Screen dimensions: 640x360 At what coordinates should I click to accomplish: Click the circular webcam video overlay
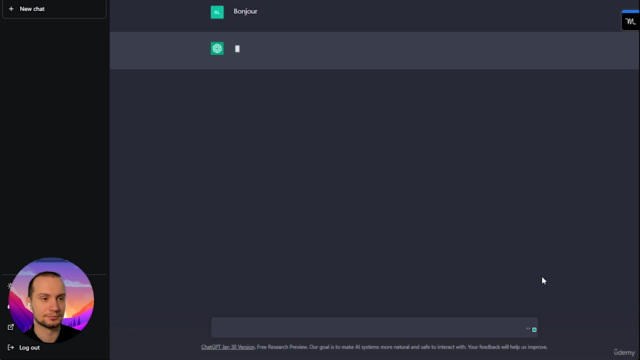(x=51, y=300)
